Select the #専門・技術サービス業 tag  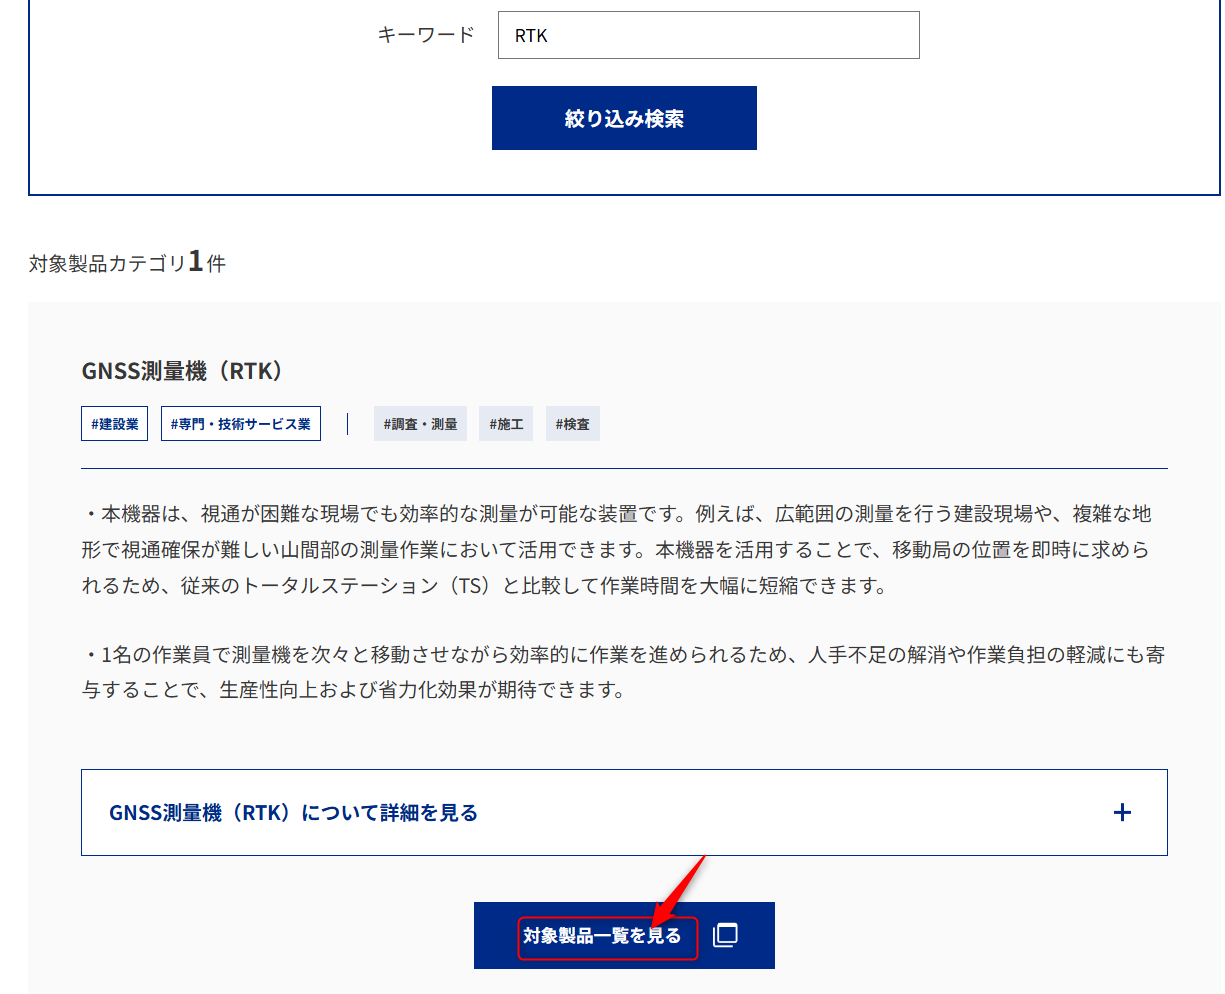coord(240,424)
